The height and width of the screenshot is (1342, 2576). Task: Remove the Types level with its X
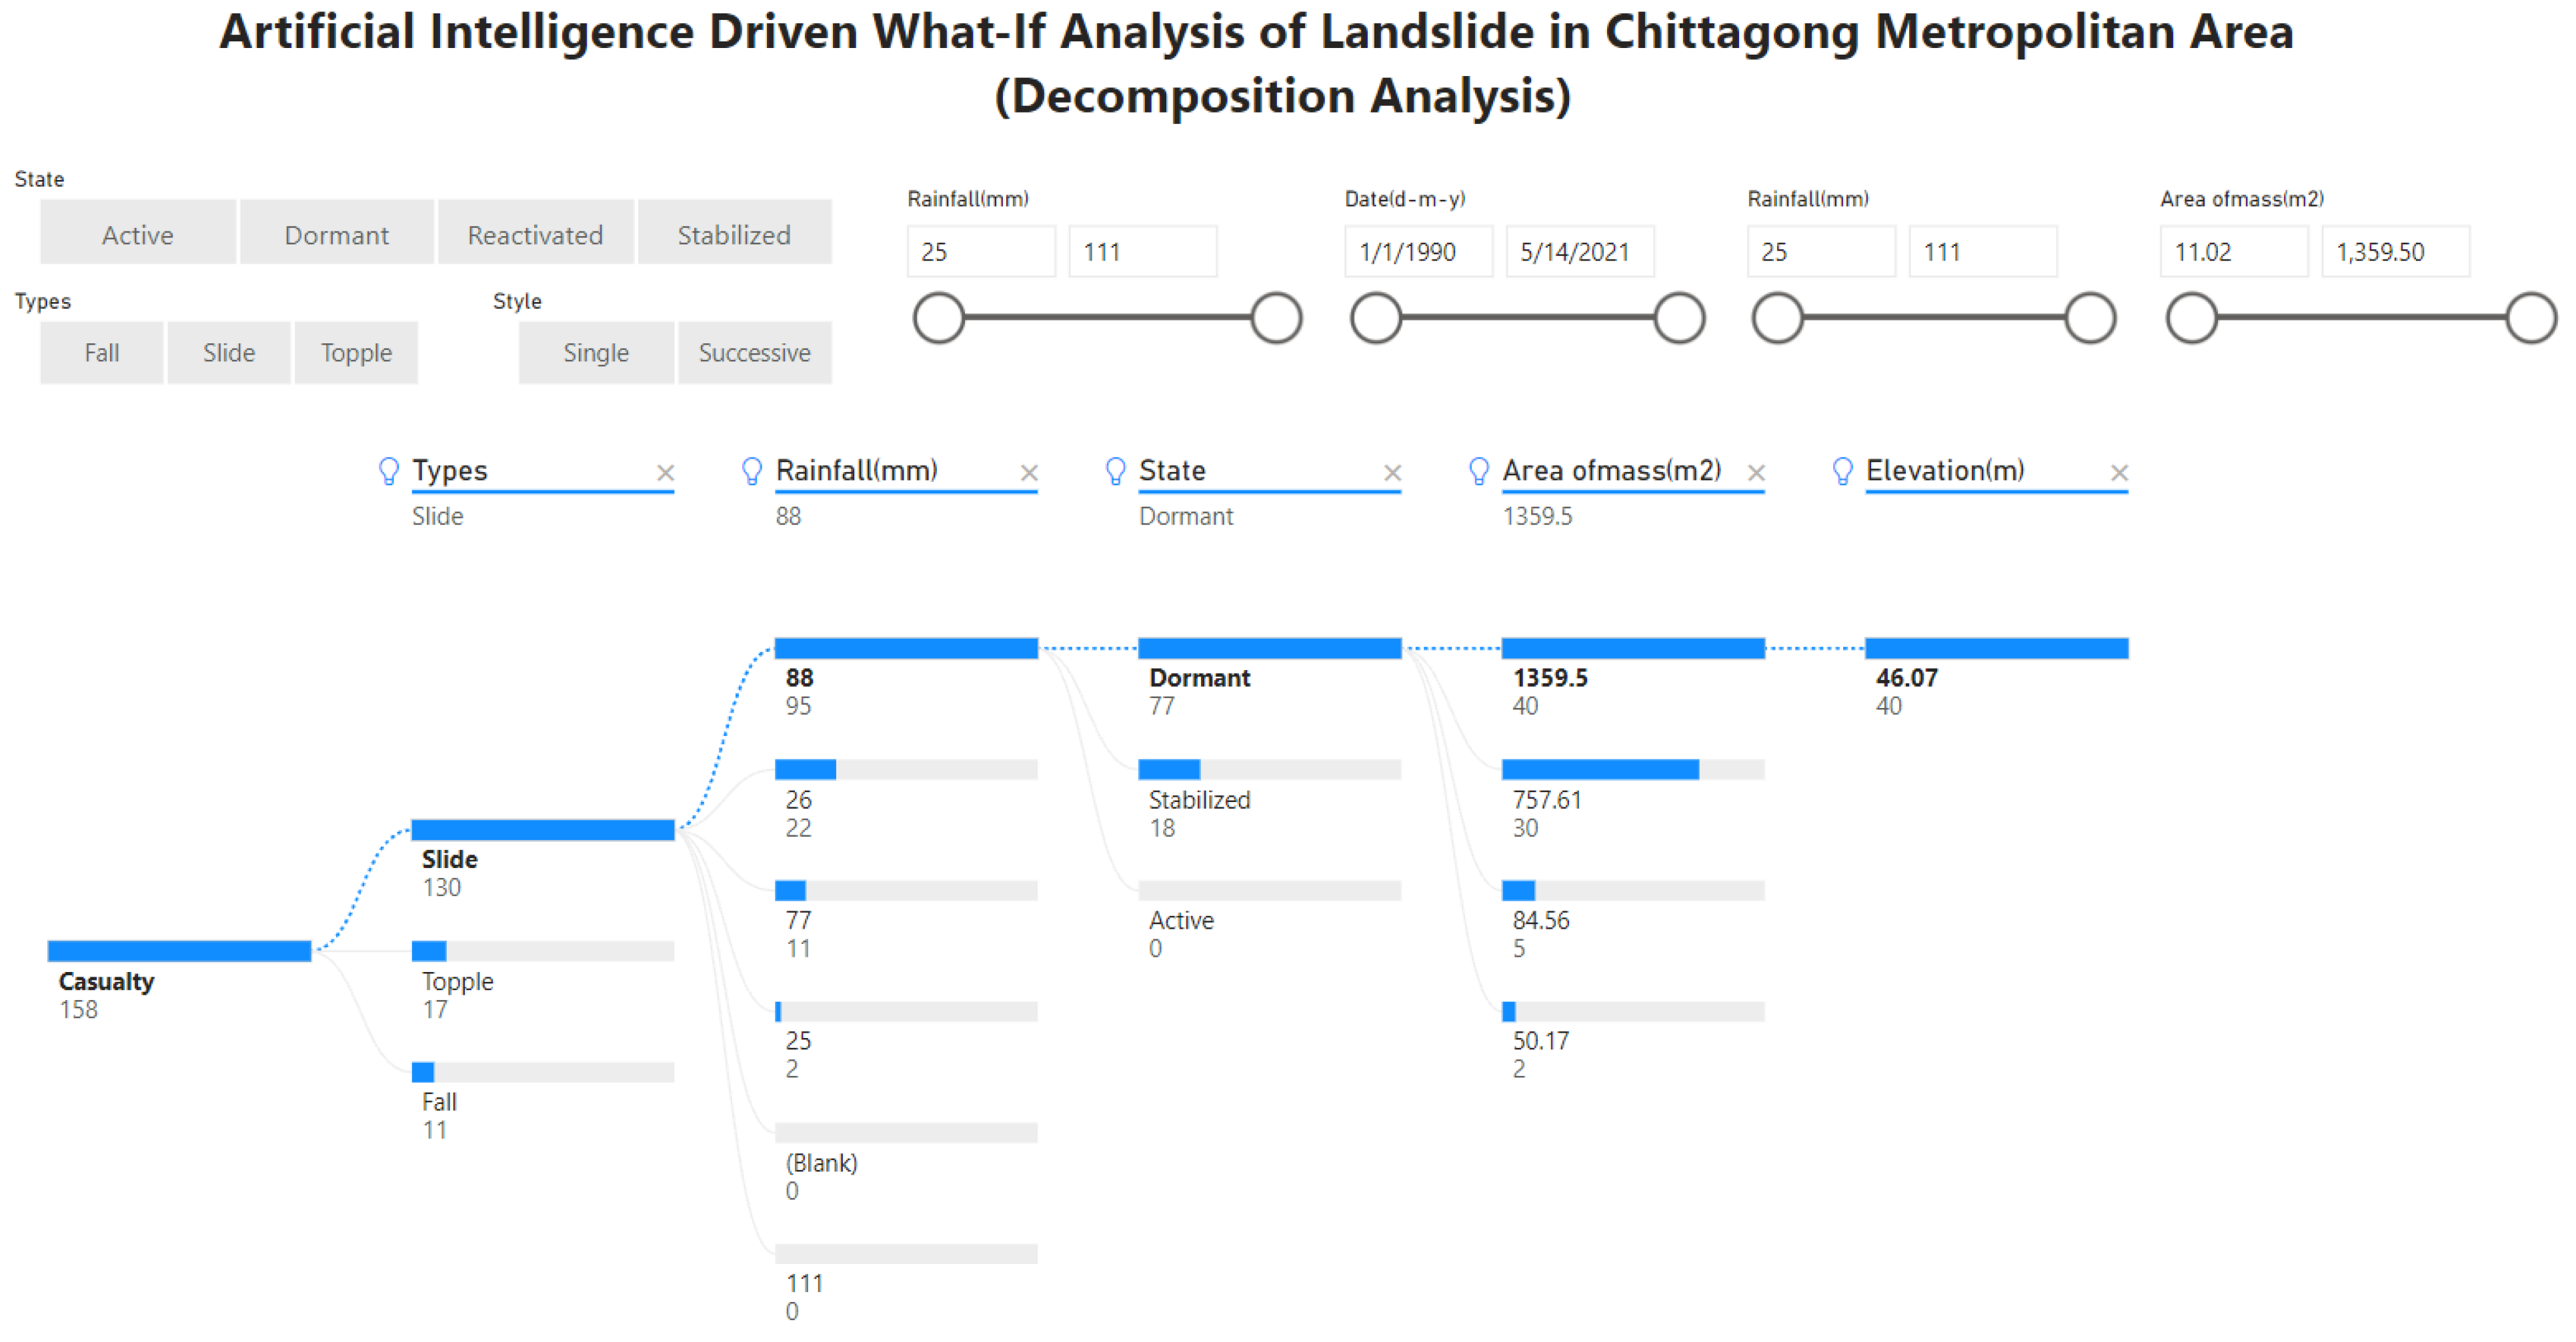(x=665, y=473)
